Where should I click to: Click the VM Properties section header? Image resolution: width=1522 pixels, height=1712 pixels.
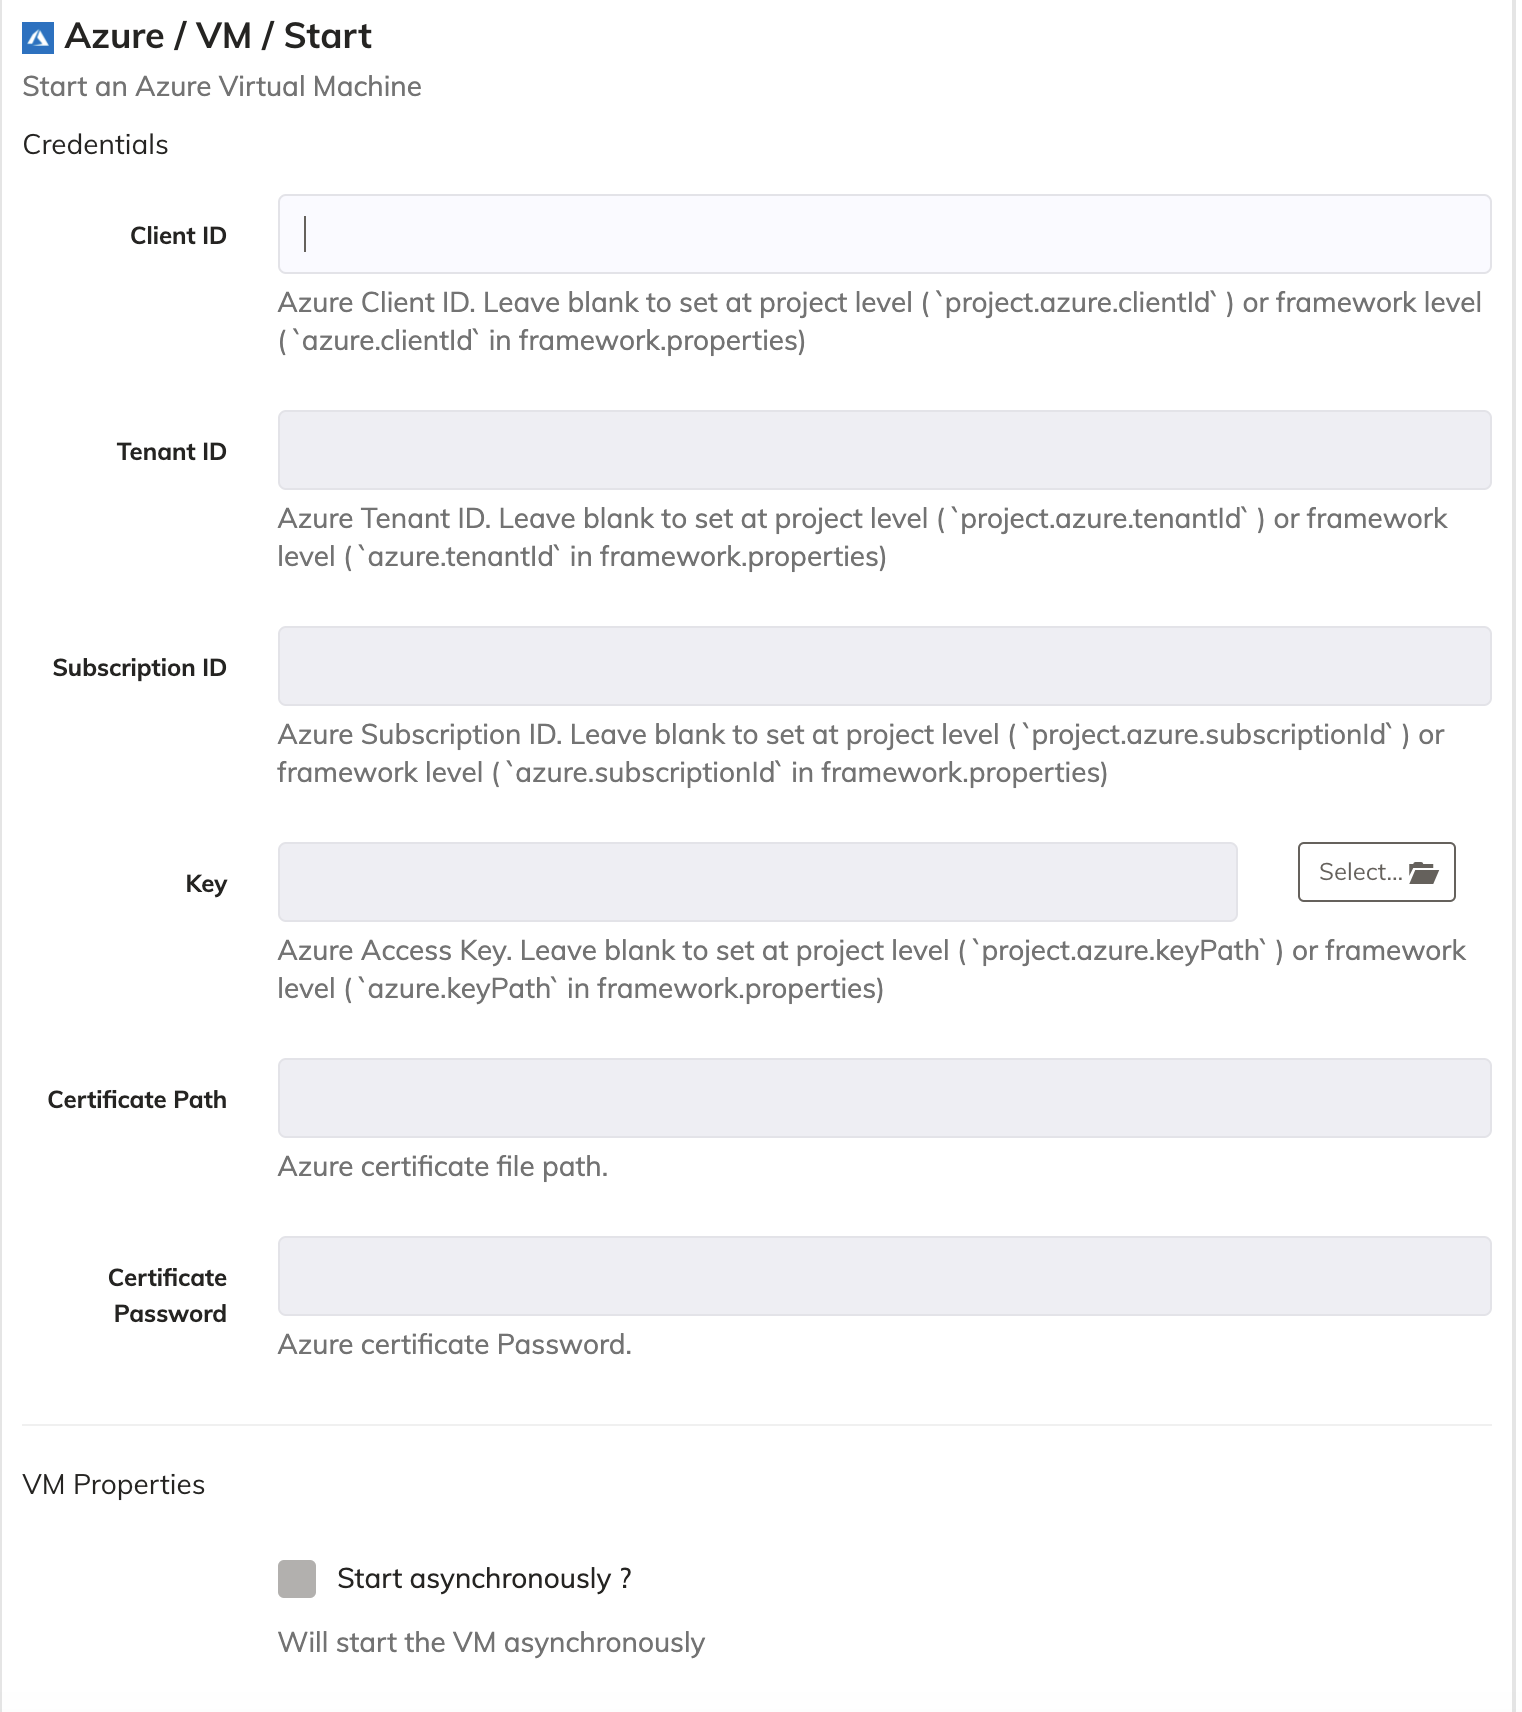pyautogui.click(x=113, y=1484)
